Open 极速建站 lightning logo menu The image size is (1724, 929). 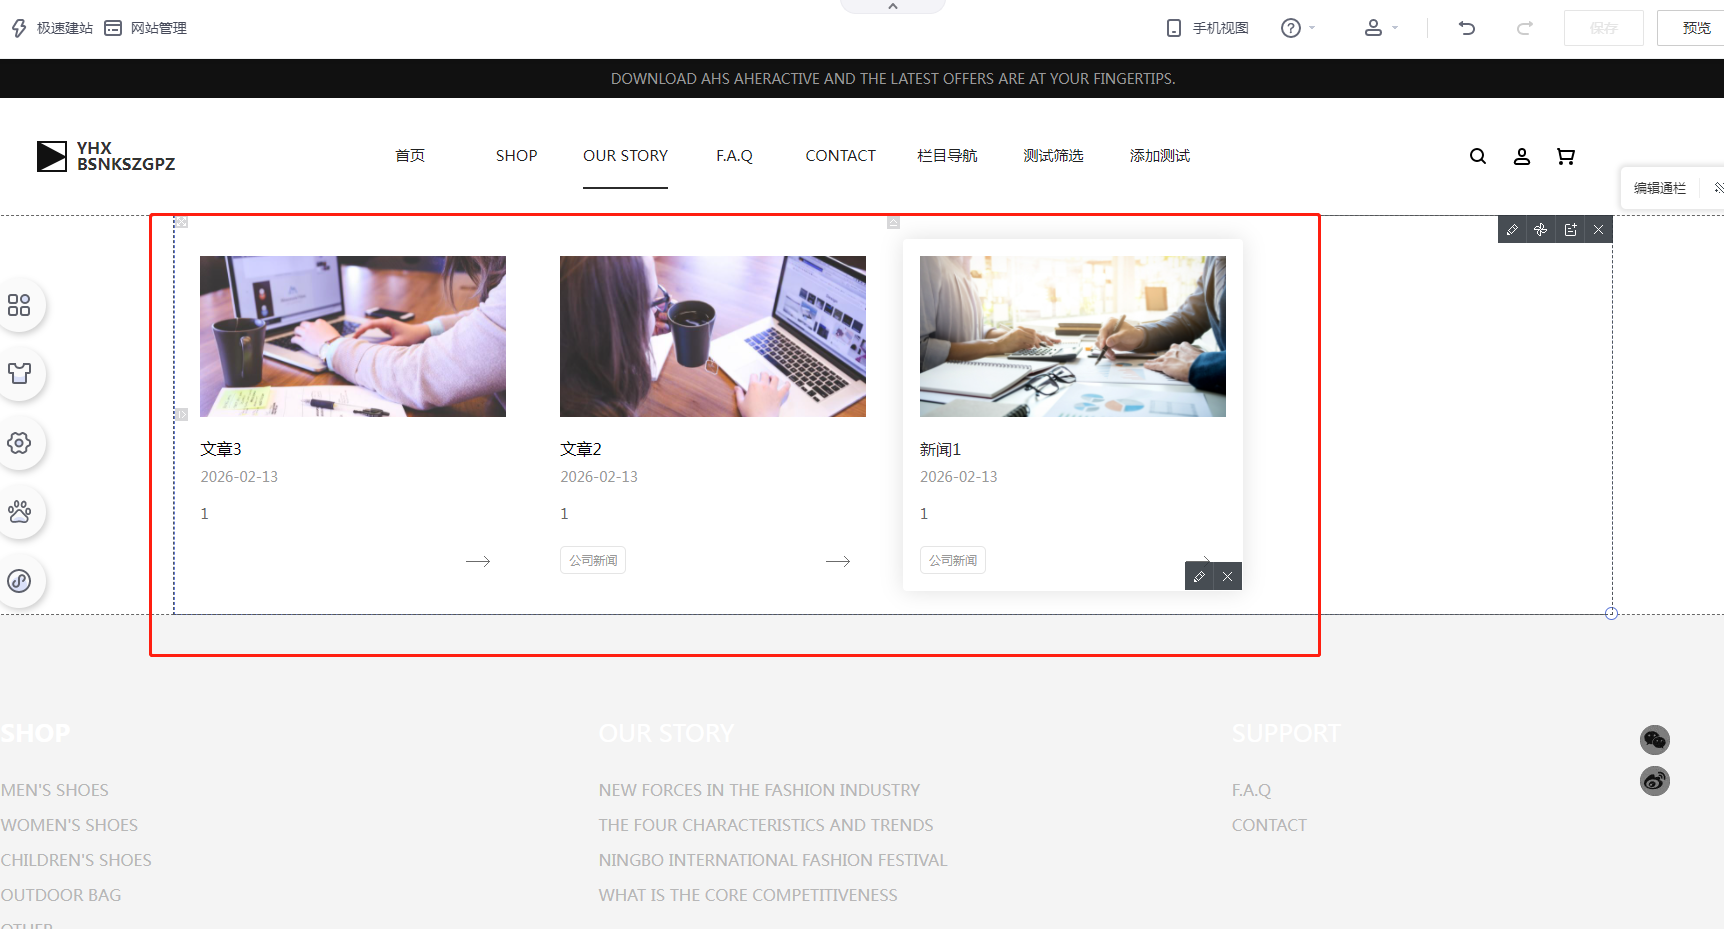pyautogui.click(x=52, y=28)
